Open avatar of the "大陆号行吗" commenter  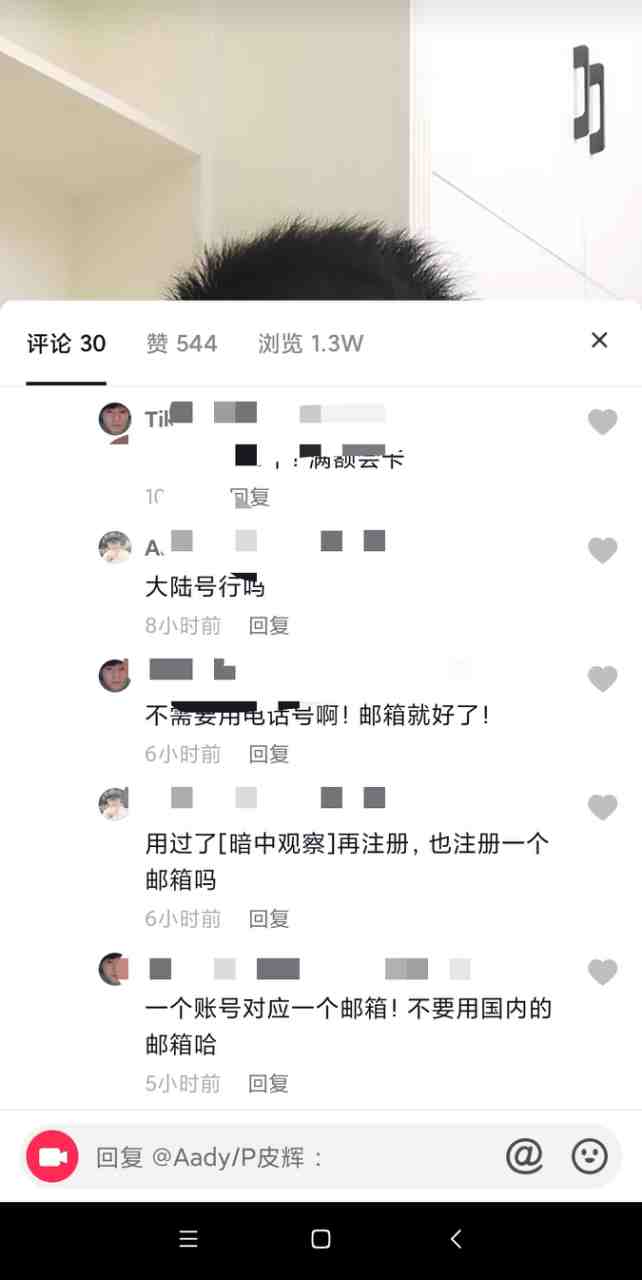(x=115, y=547)
